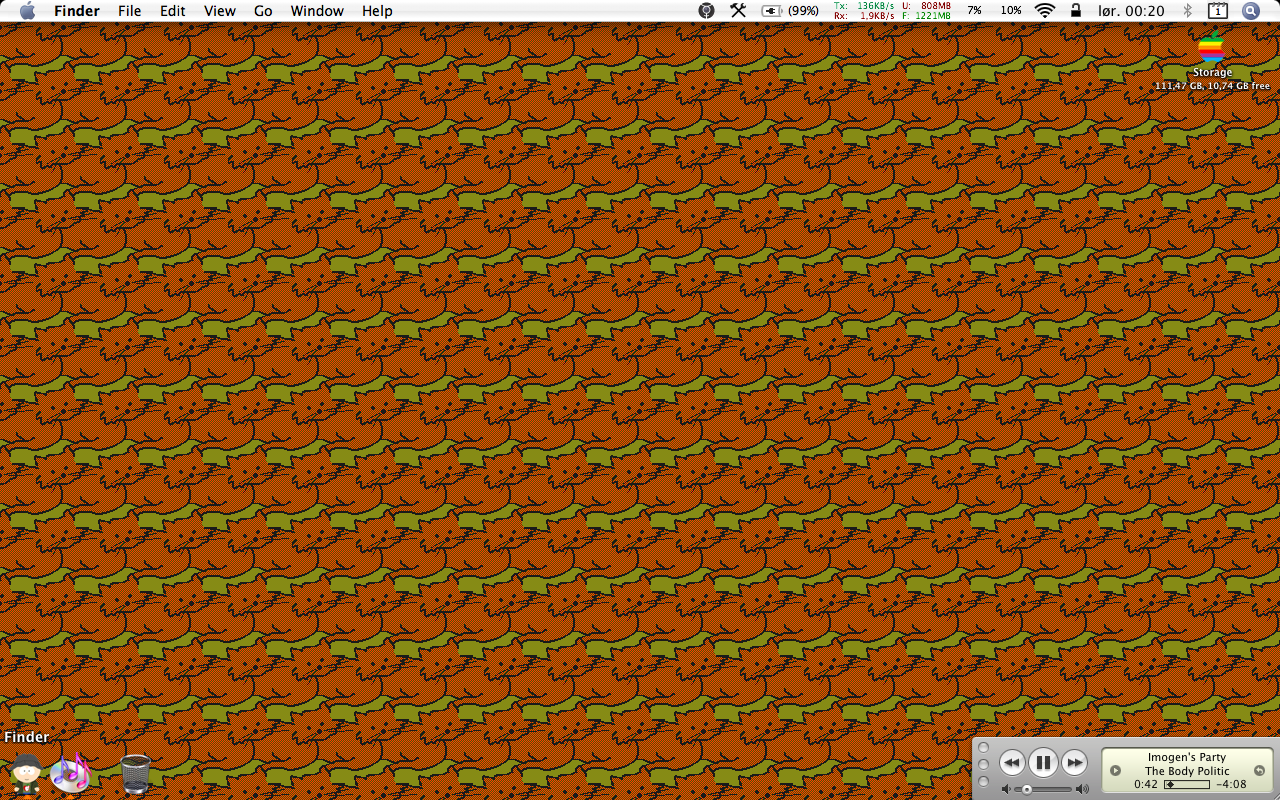Click the Storage disk capacity label
Screen dimensions: 1280x800
coord(1212,86)
